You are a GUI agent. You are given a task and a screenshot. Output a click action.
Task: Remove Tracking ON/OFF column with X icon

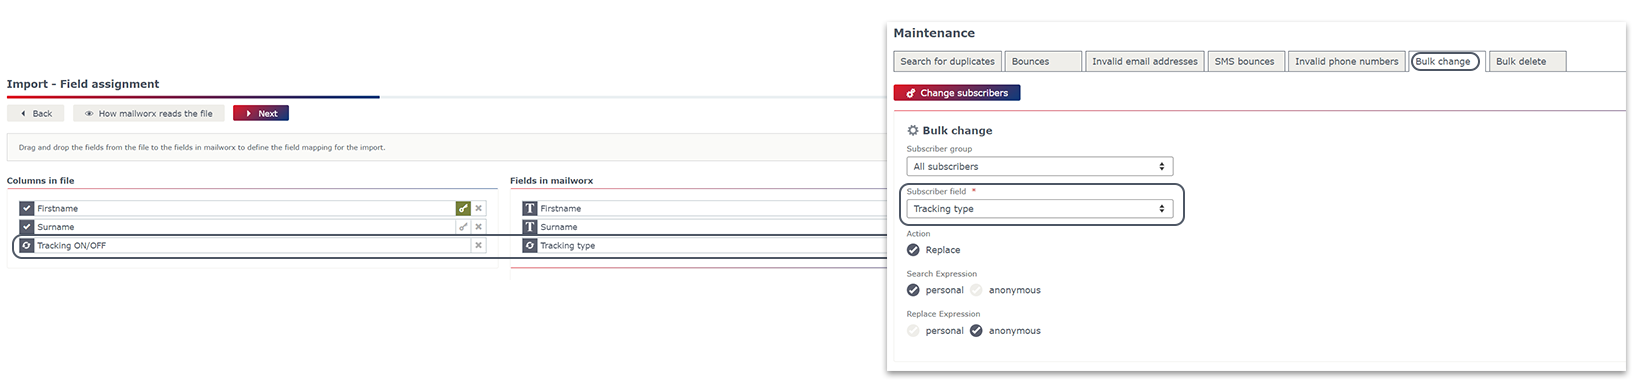[x=479, y=245]
